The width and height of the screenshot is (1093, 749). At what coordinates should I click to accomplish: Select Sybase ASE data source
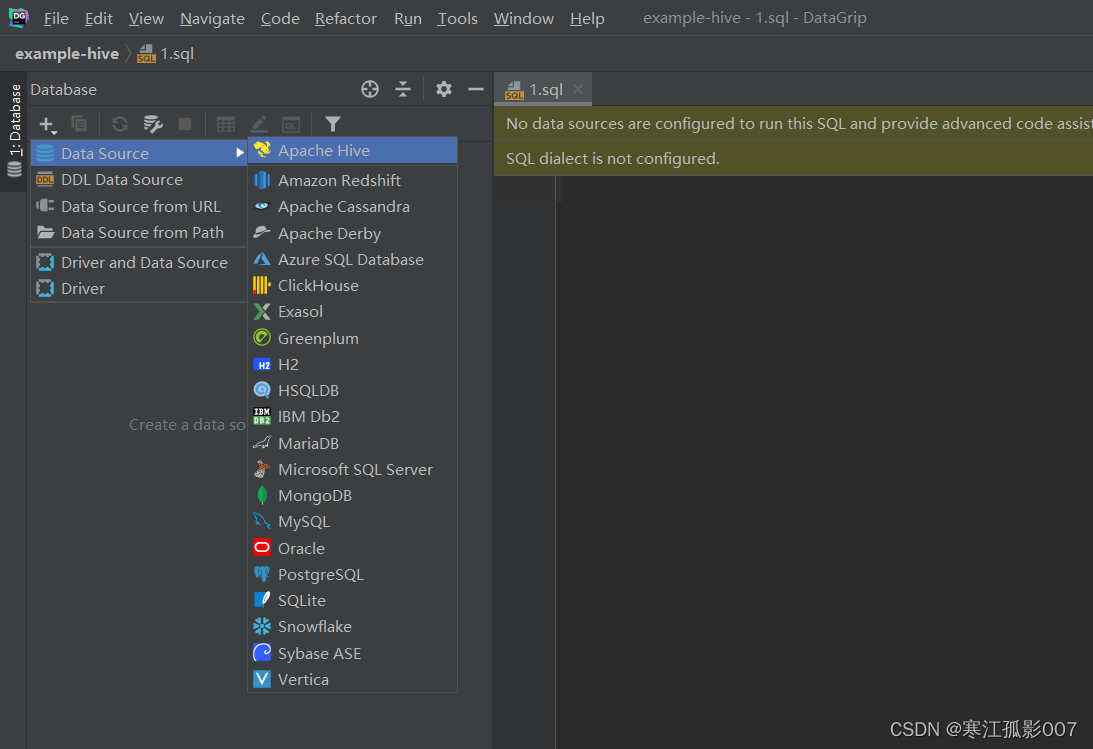pos(353,654)
